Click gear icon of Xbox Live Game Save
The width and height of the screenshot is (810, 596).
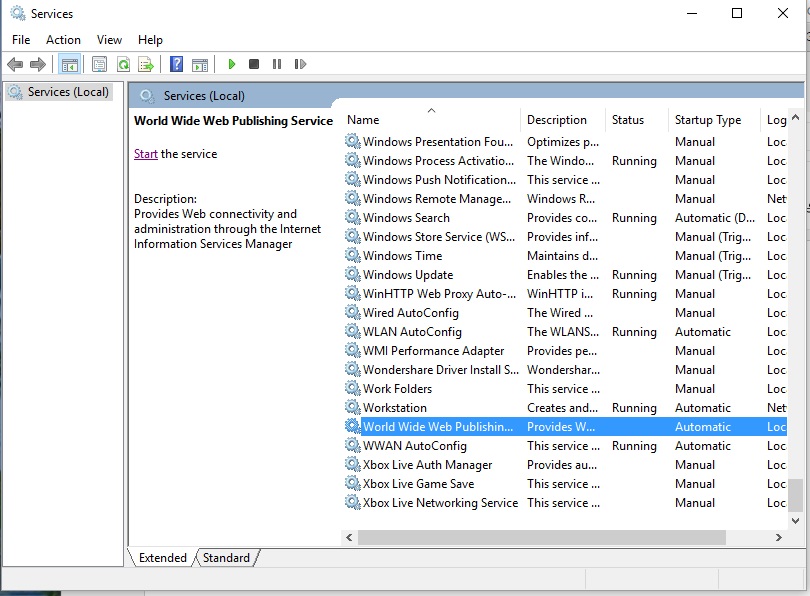352,483
